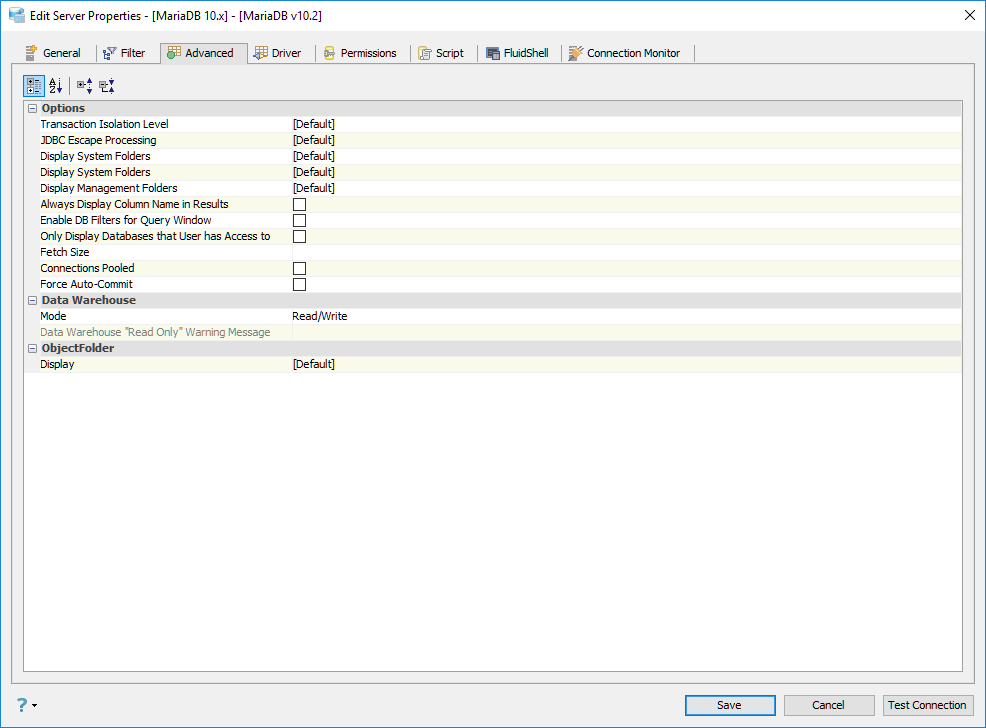
Task: Select the JDBC Escape Processing label
Action: coord(98,140)
